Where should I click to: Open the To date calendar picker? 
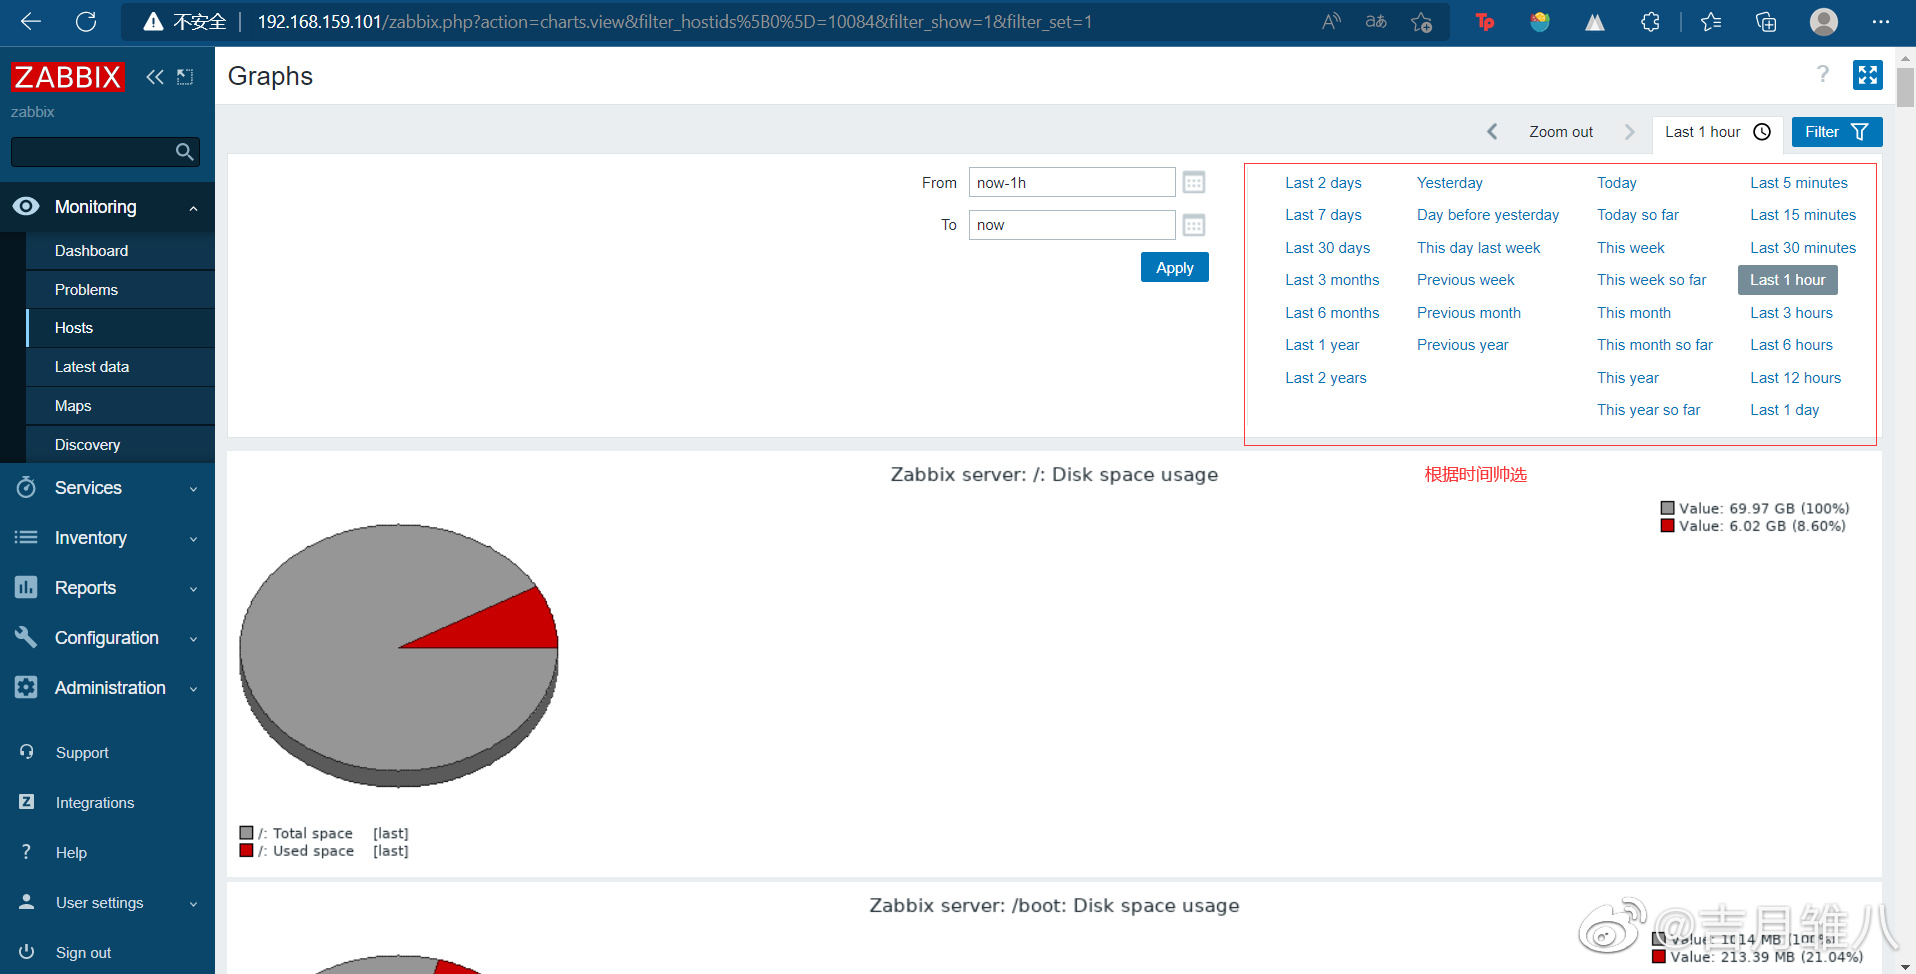pyautogui.click(x=1194, y=225)
